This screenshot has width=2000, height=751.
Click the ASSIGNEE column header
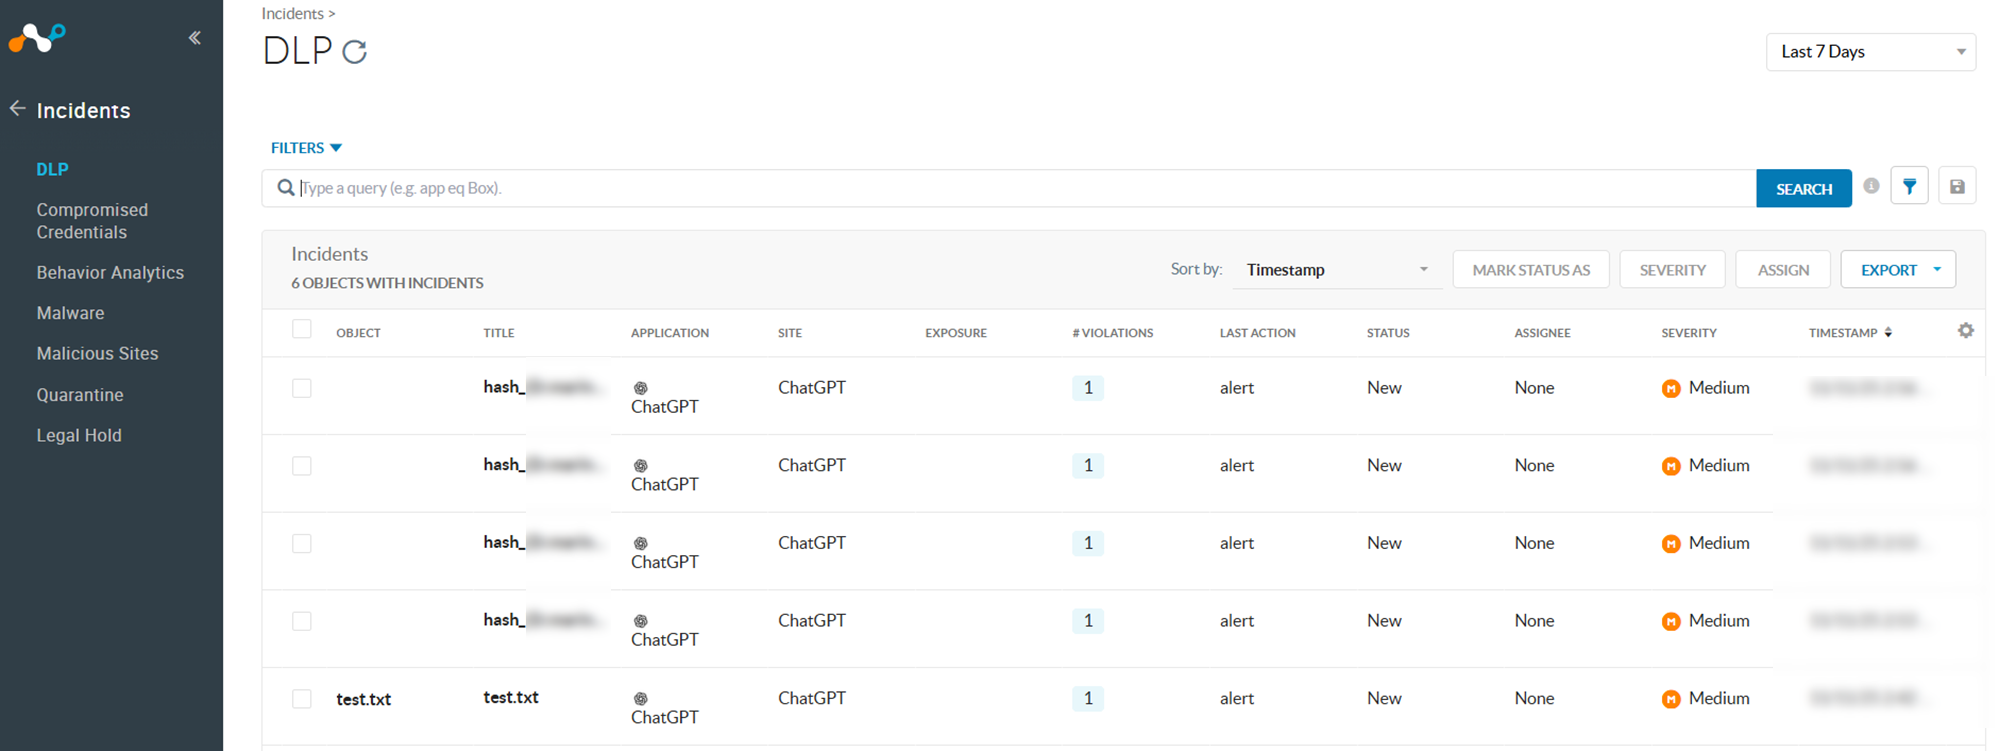click(1542, 333)
